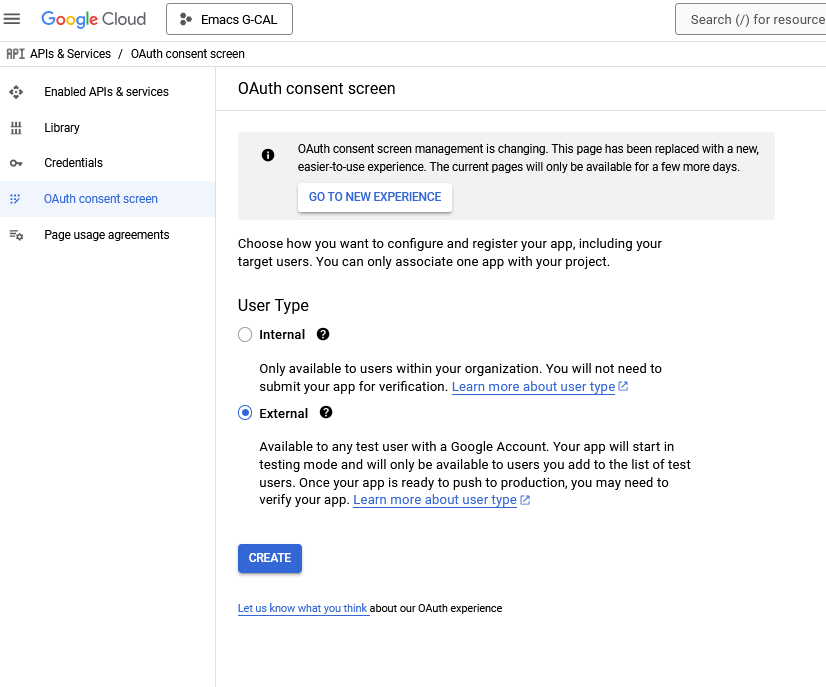Go to Credentials in sidebar
The image size is (826, 687).
pyautogui.click(x=73, y=163)
